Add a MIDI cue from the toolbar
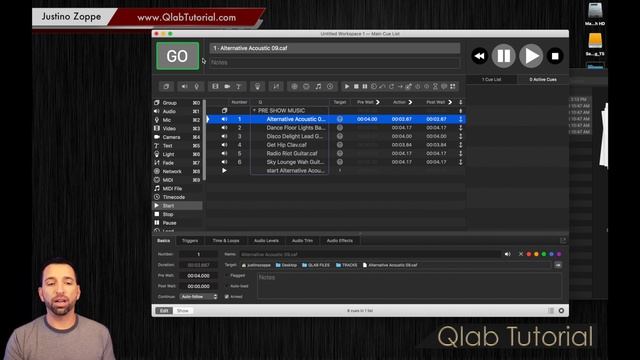Image resolution: width=640 pixels, height=360 pixels. point(306,87)
